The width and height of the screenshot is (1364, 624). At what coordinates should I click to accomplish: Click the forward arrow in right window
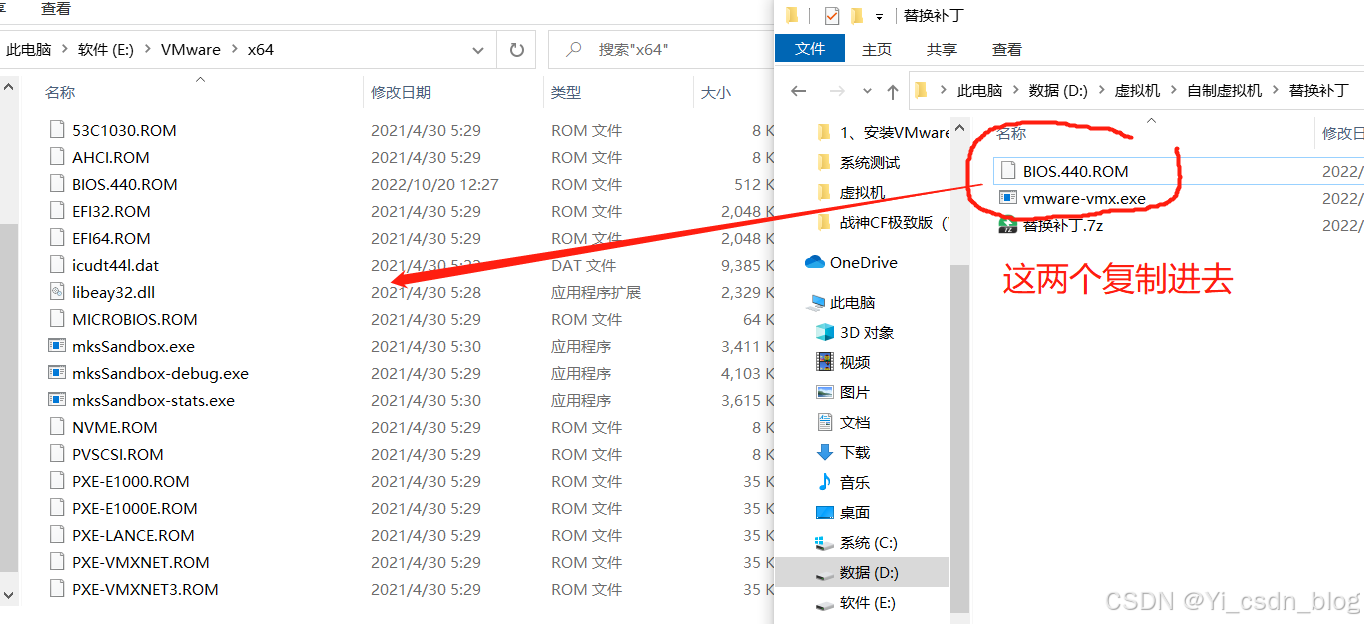[838, 91]
